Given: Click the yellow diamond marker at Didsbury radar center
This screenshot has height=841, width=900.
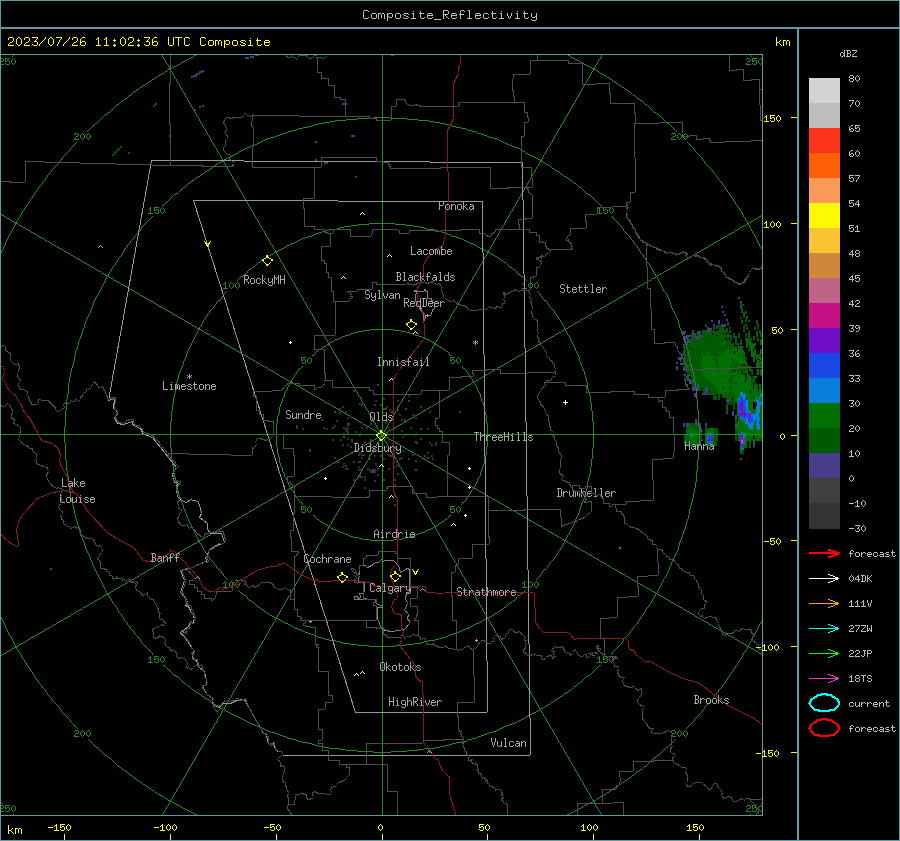Looking at the screenshot, I should pos(381,436).
